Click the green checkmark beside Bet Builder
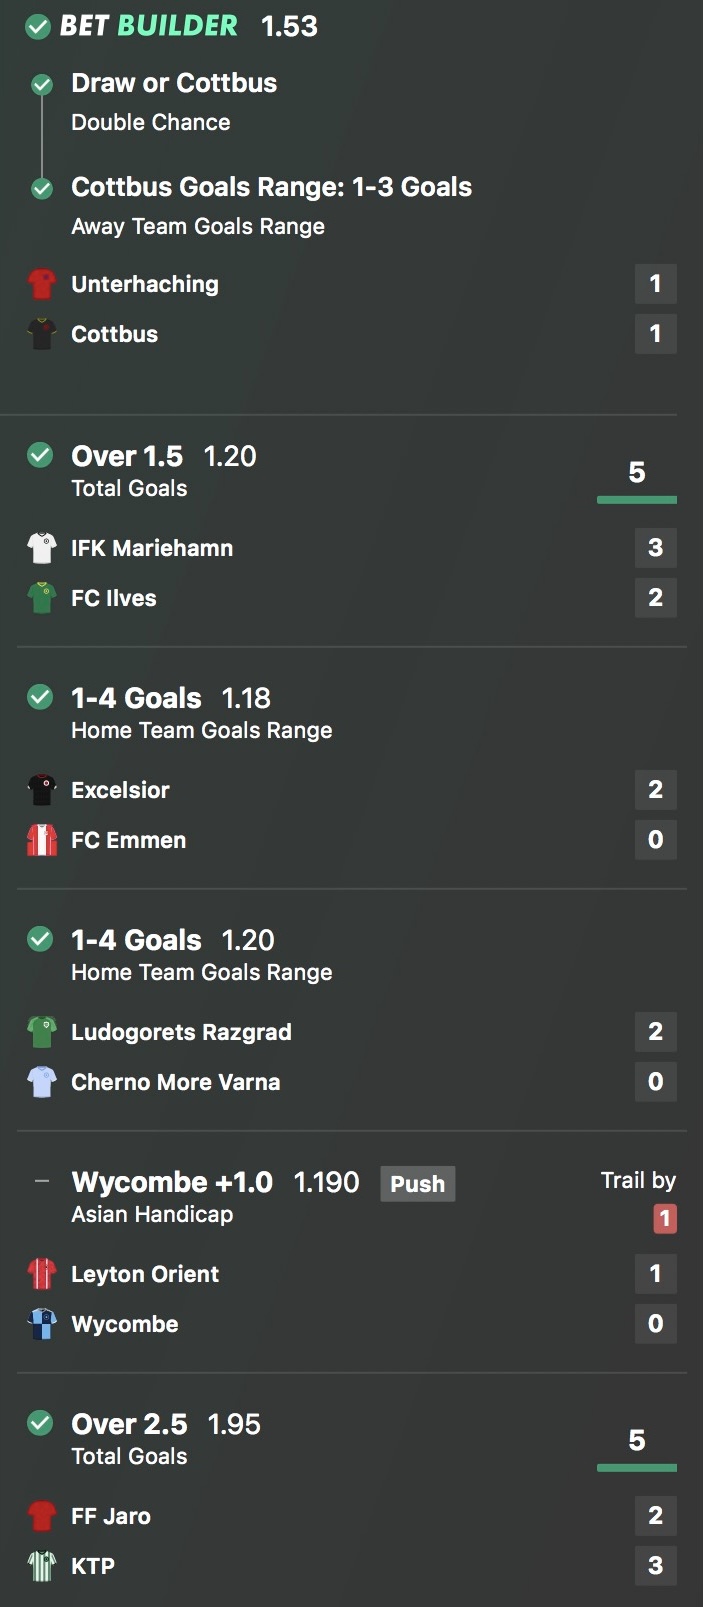The image size is (703, 1607). pyautogui.click(x=38, y=27)
